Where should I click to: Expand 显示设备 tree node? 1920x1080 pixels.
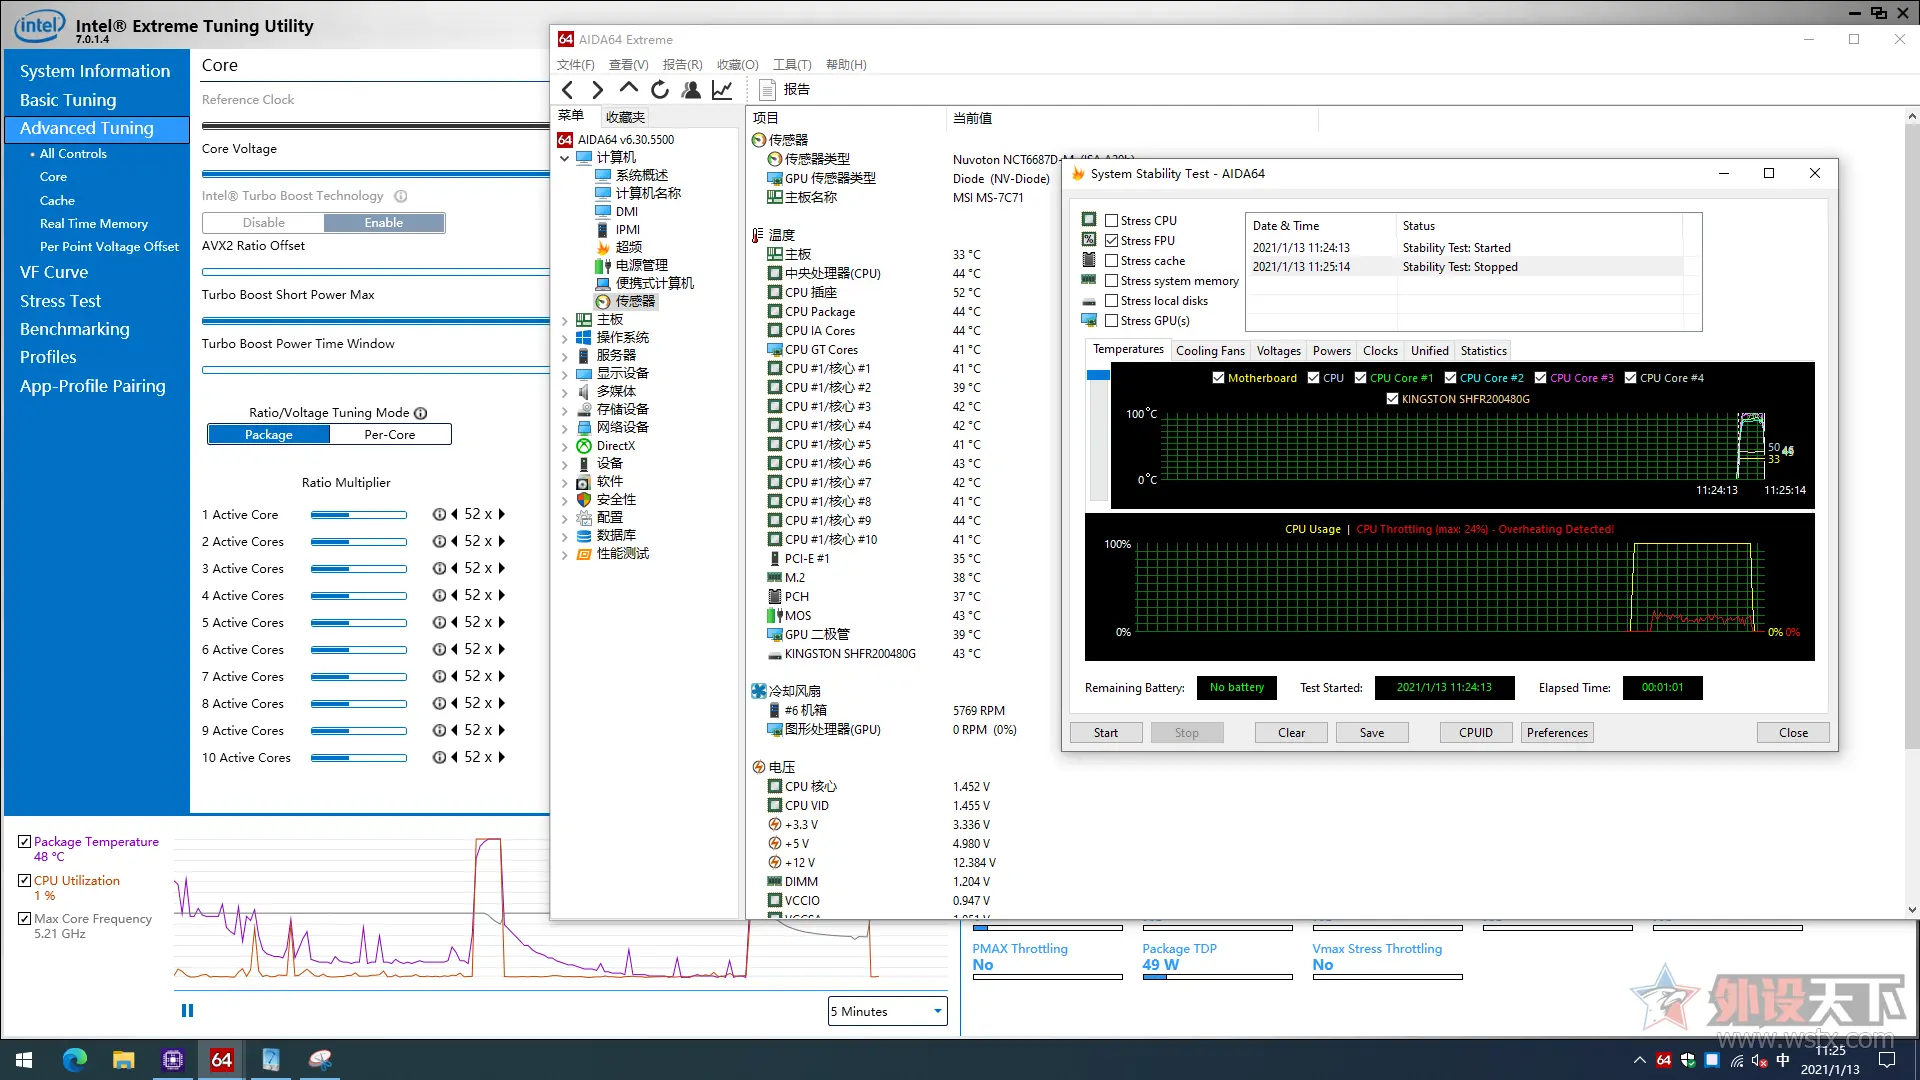(564, 375)
